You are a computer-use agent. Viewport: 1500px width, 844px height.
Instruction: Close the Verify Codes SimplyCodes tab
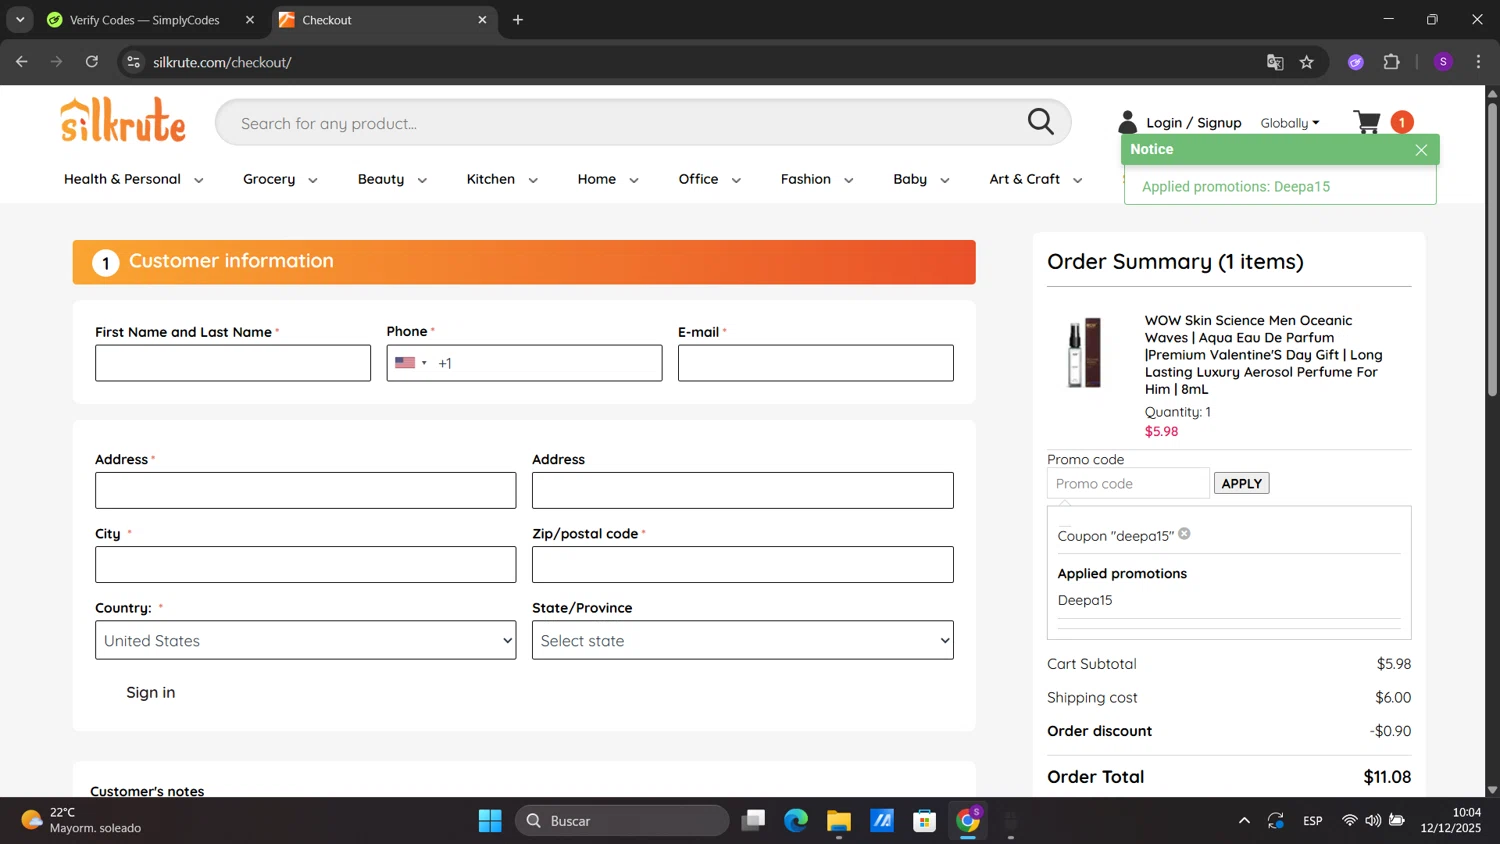[250, 20]
